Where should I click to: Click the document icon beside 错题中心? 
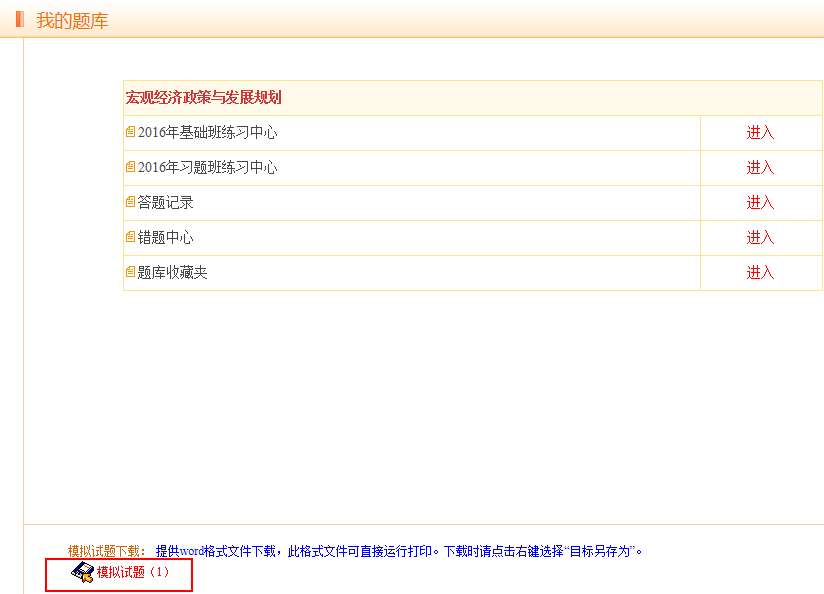pos(130,237)
